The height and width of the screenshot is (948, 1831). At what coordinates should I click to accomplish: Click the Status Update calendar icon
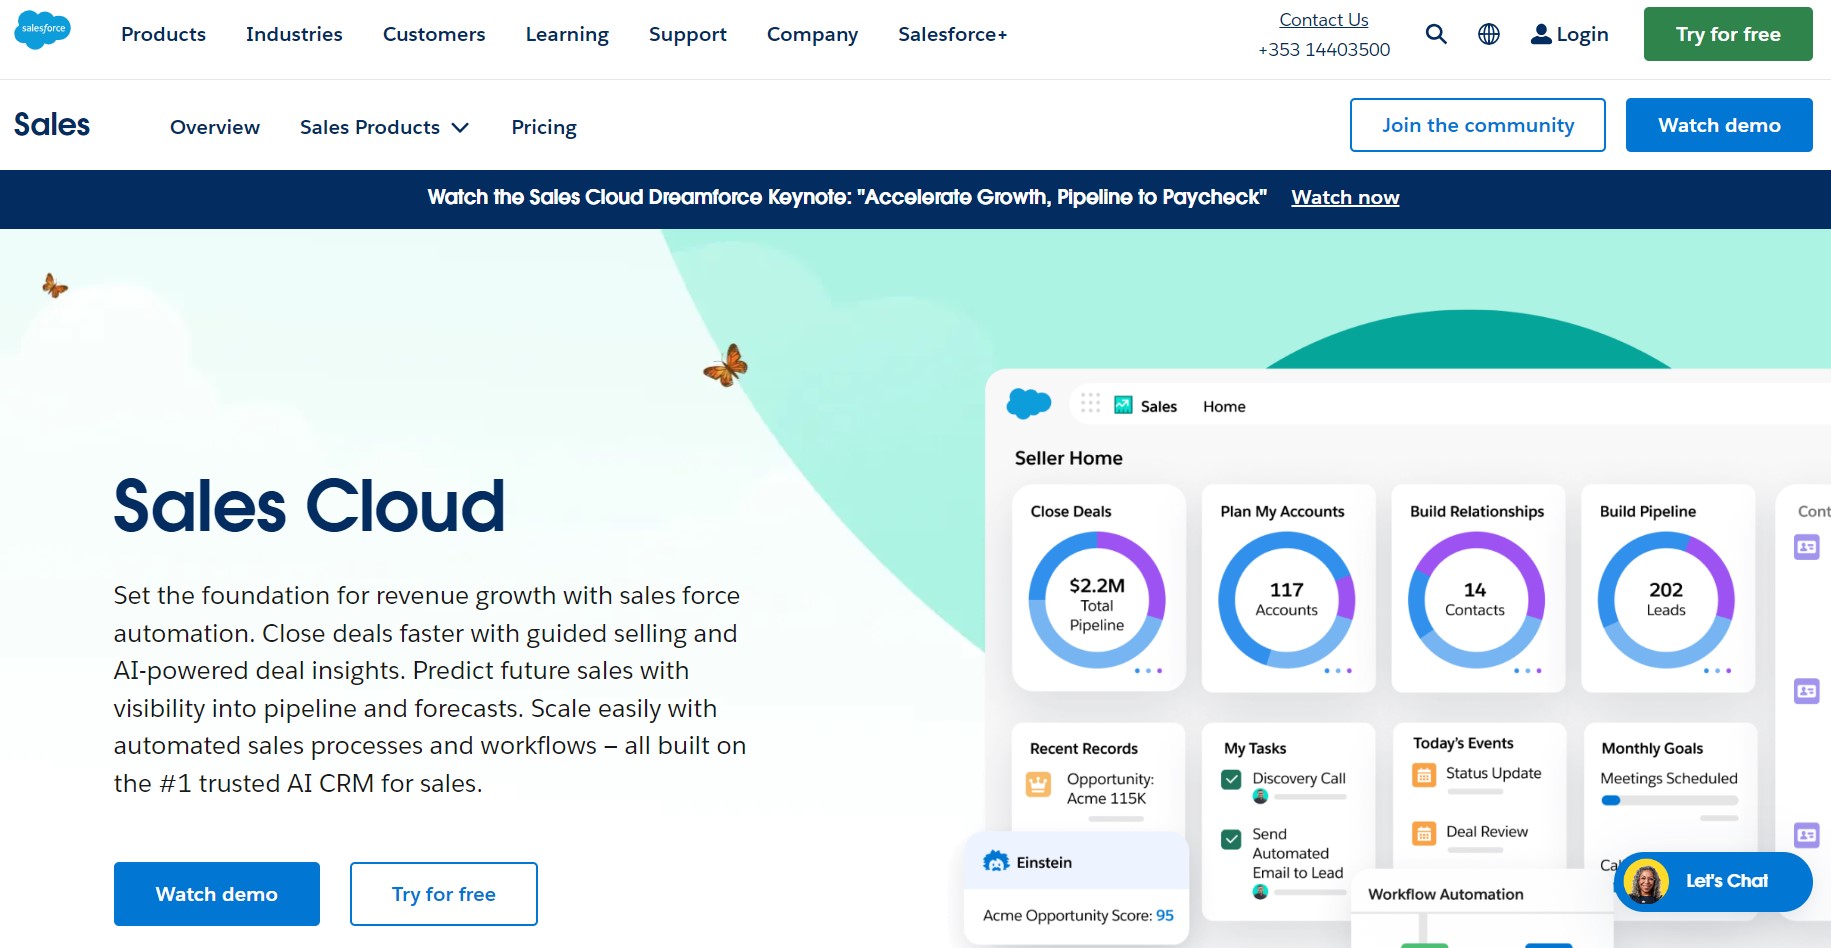[1424, 774]
